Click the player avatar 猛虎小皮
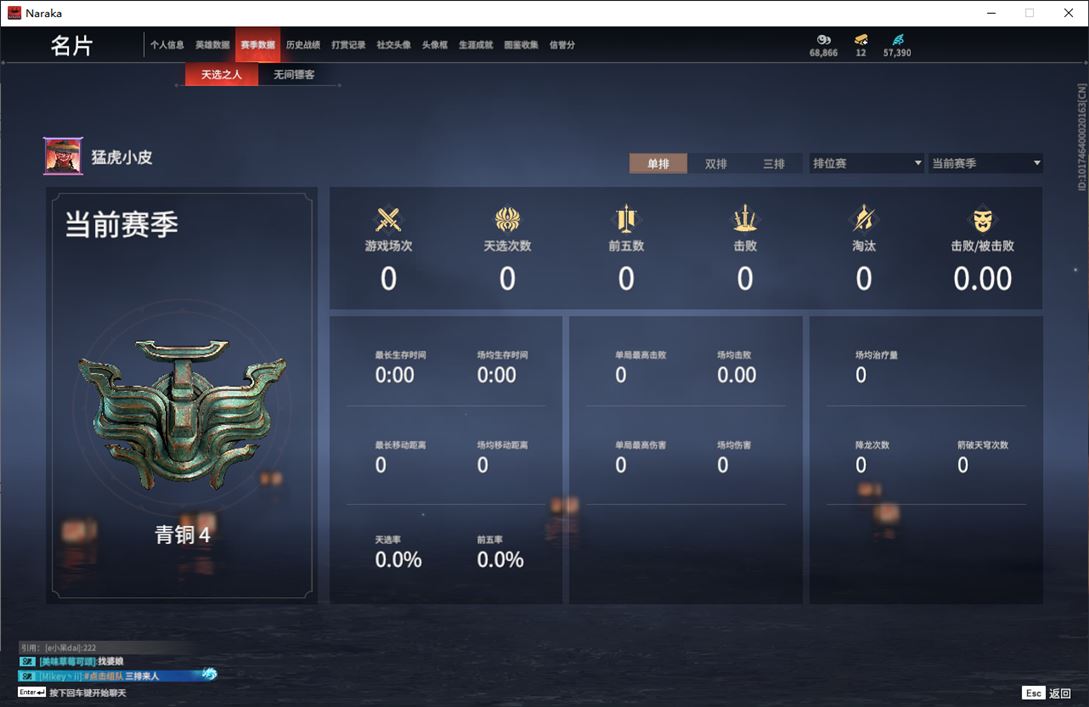1089x707 pixels. 63,156
